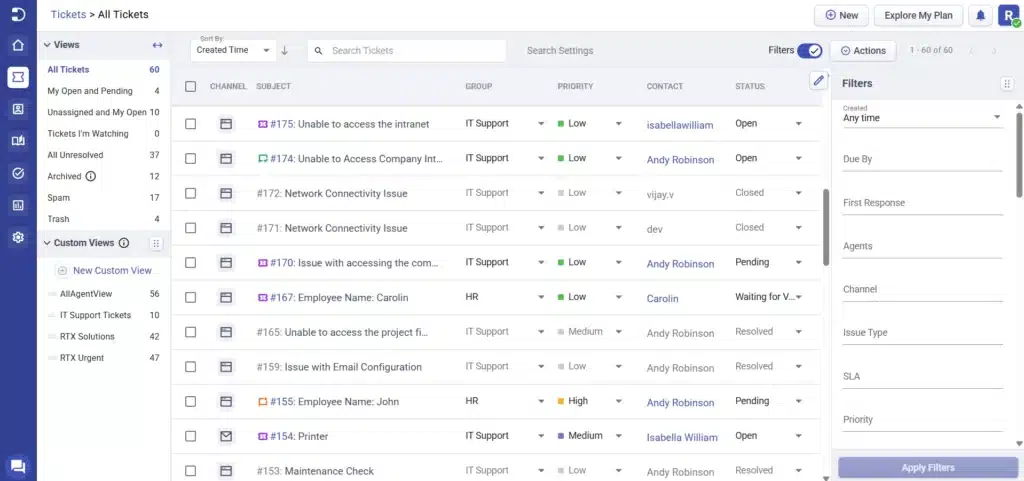The width and height of the screenshot is (1024, 481).
Task: Open the Knowledge Base icon in sidebar
Action: click(x=18, y=141)
